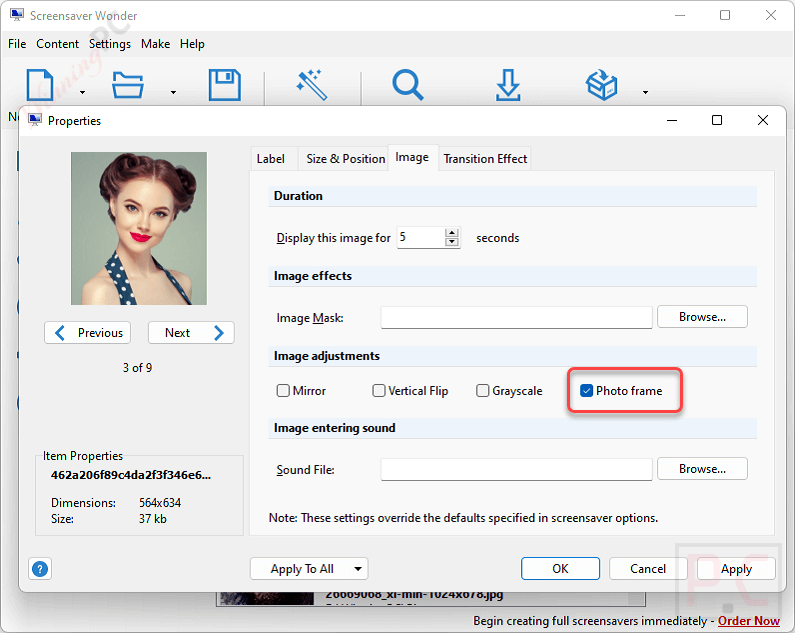Screen dimensions: 795x633
Task: Browse for a Sound File
Action: pyautogui.click(x=702, y=469)
